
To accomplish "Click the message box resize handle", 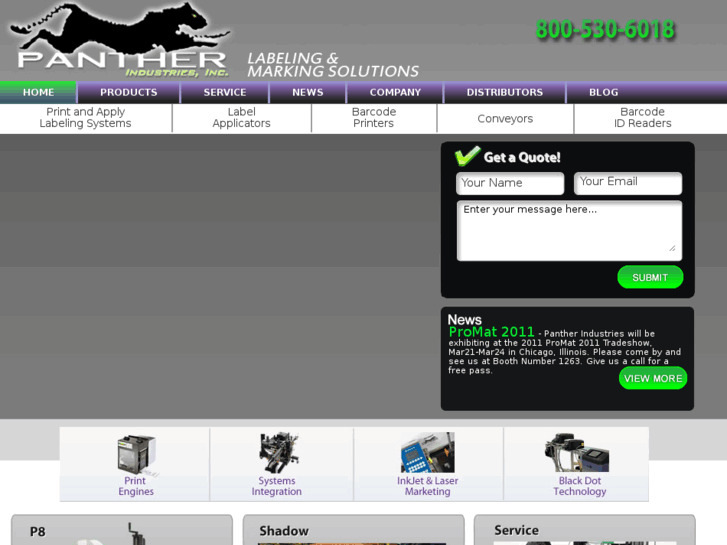I will click(x=672, y=248).
